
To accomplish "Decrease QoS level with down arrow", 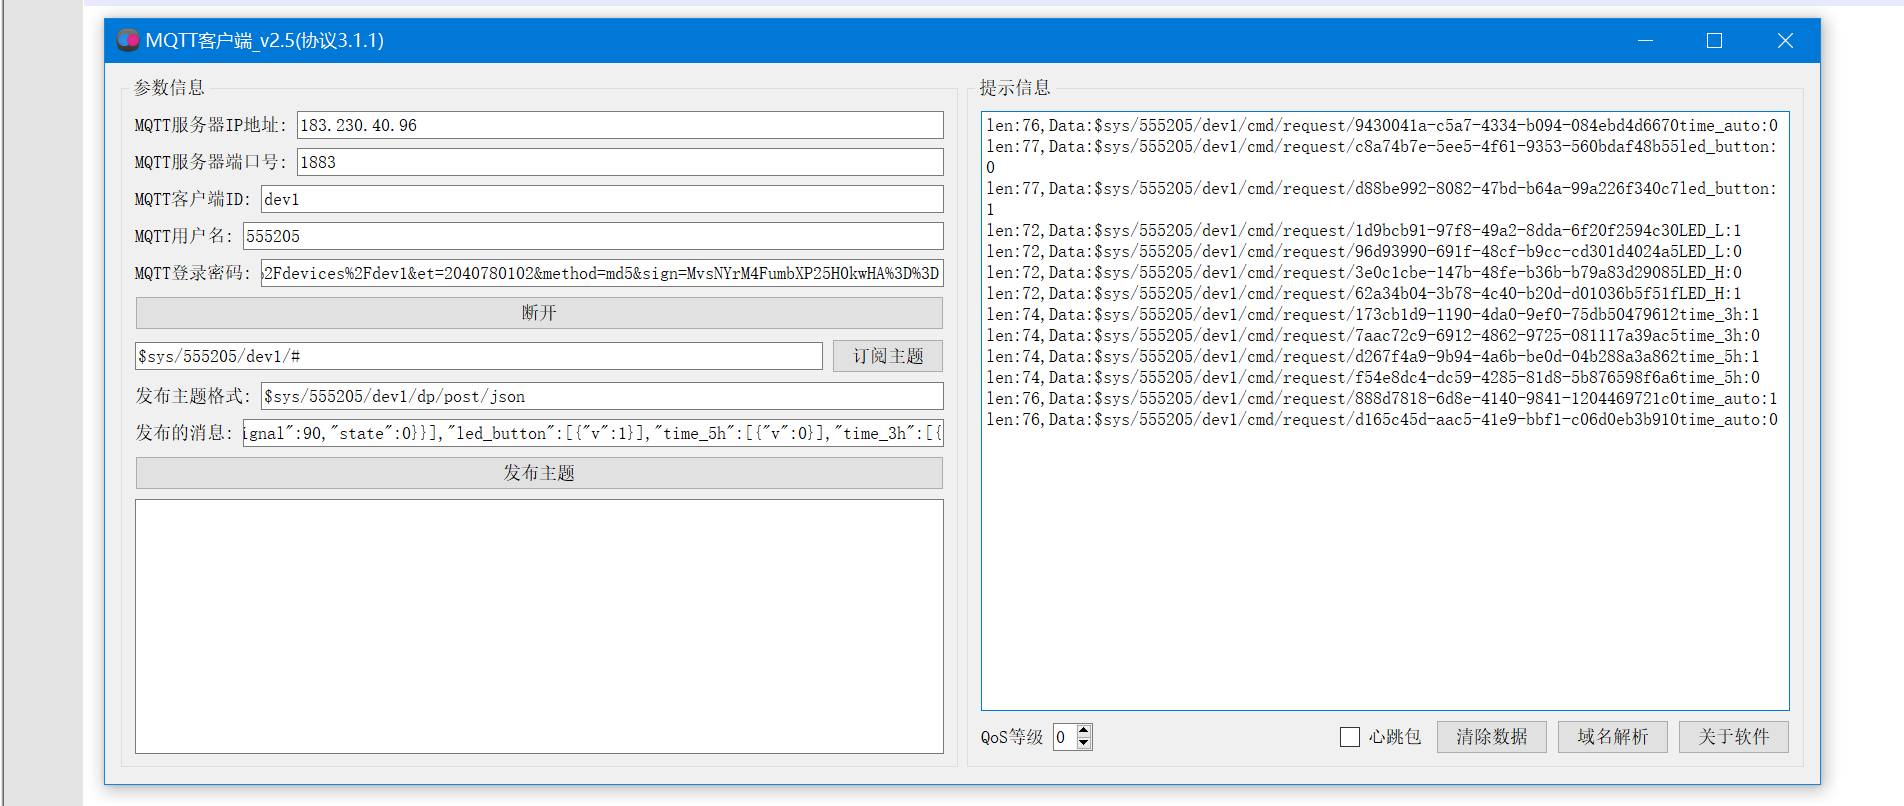I will (1084, 743).
